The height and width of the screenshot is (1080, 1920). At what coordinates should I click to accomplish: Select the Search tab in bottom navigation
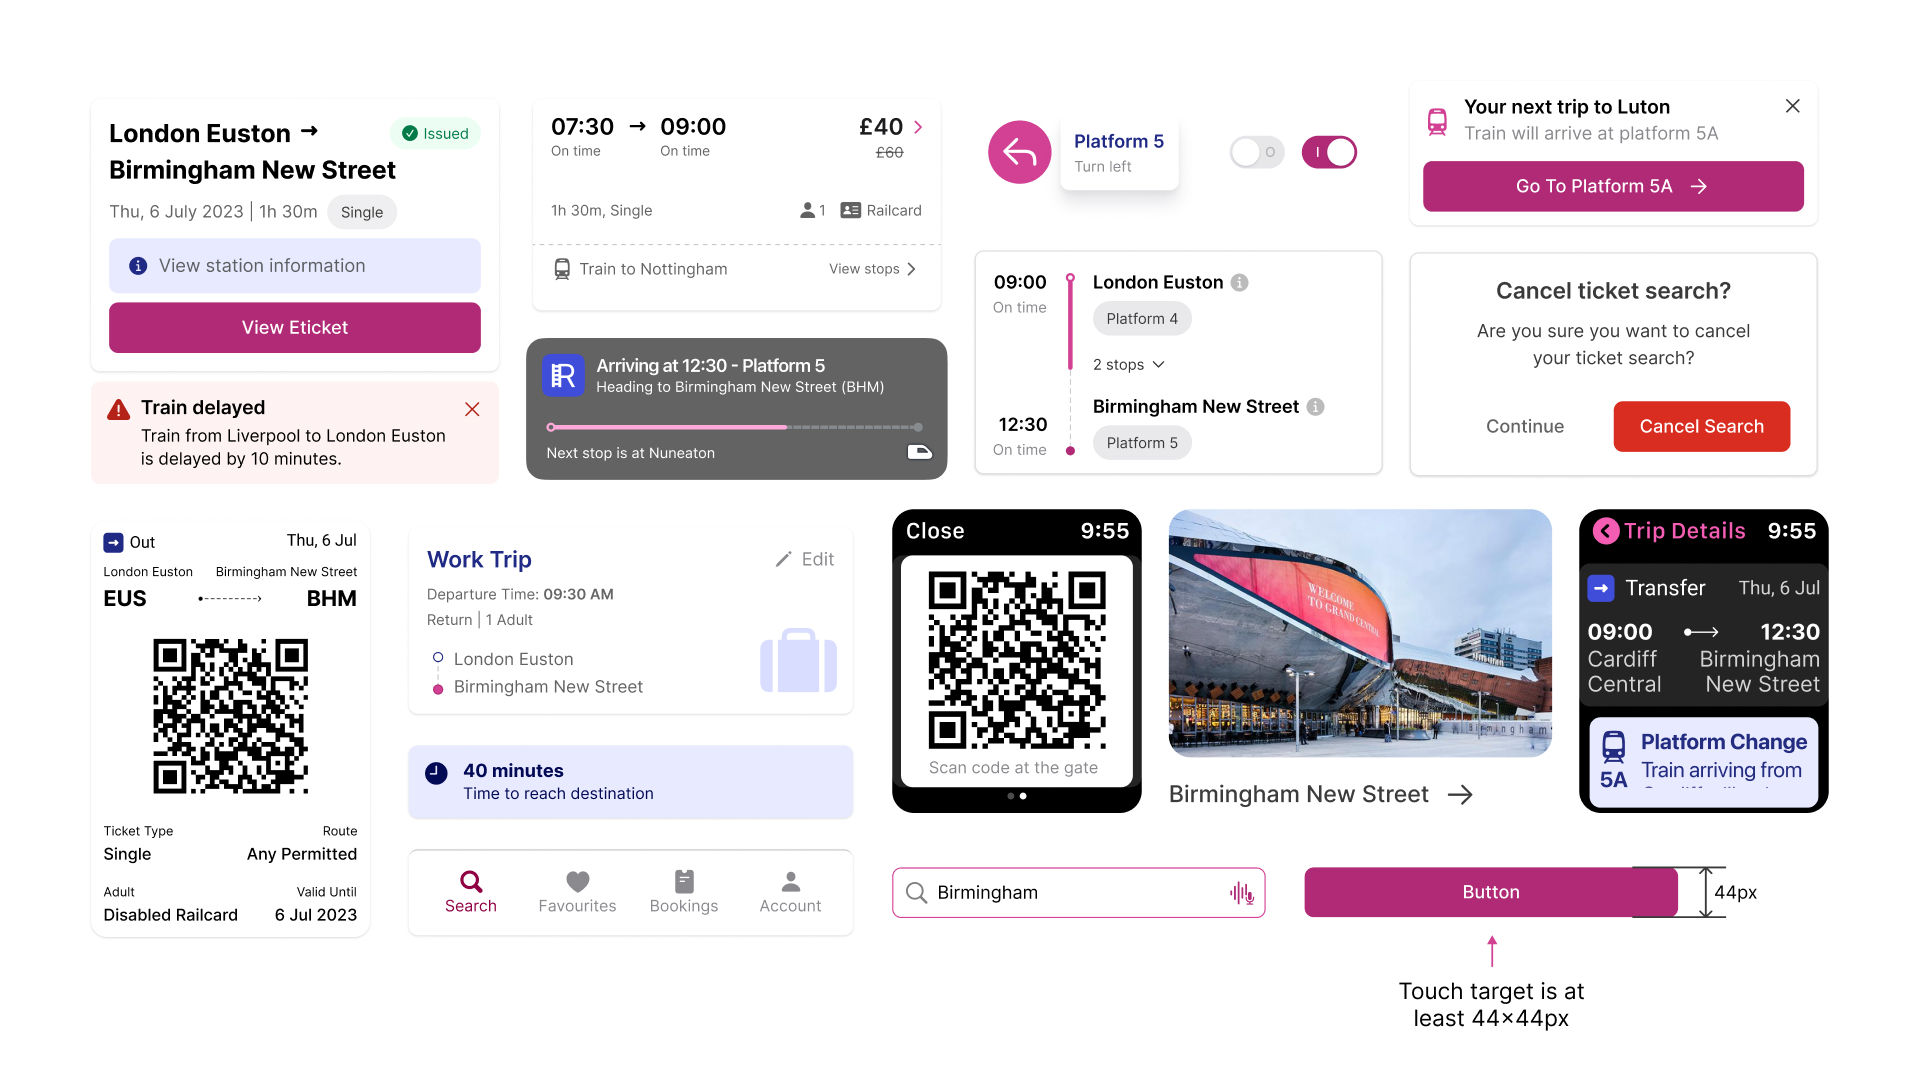469,891
